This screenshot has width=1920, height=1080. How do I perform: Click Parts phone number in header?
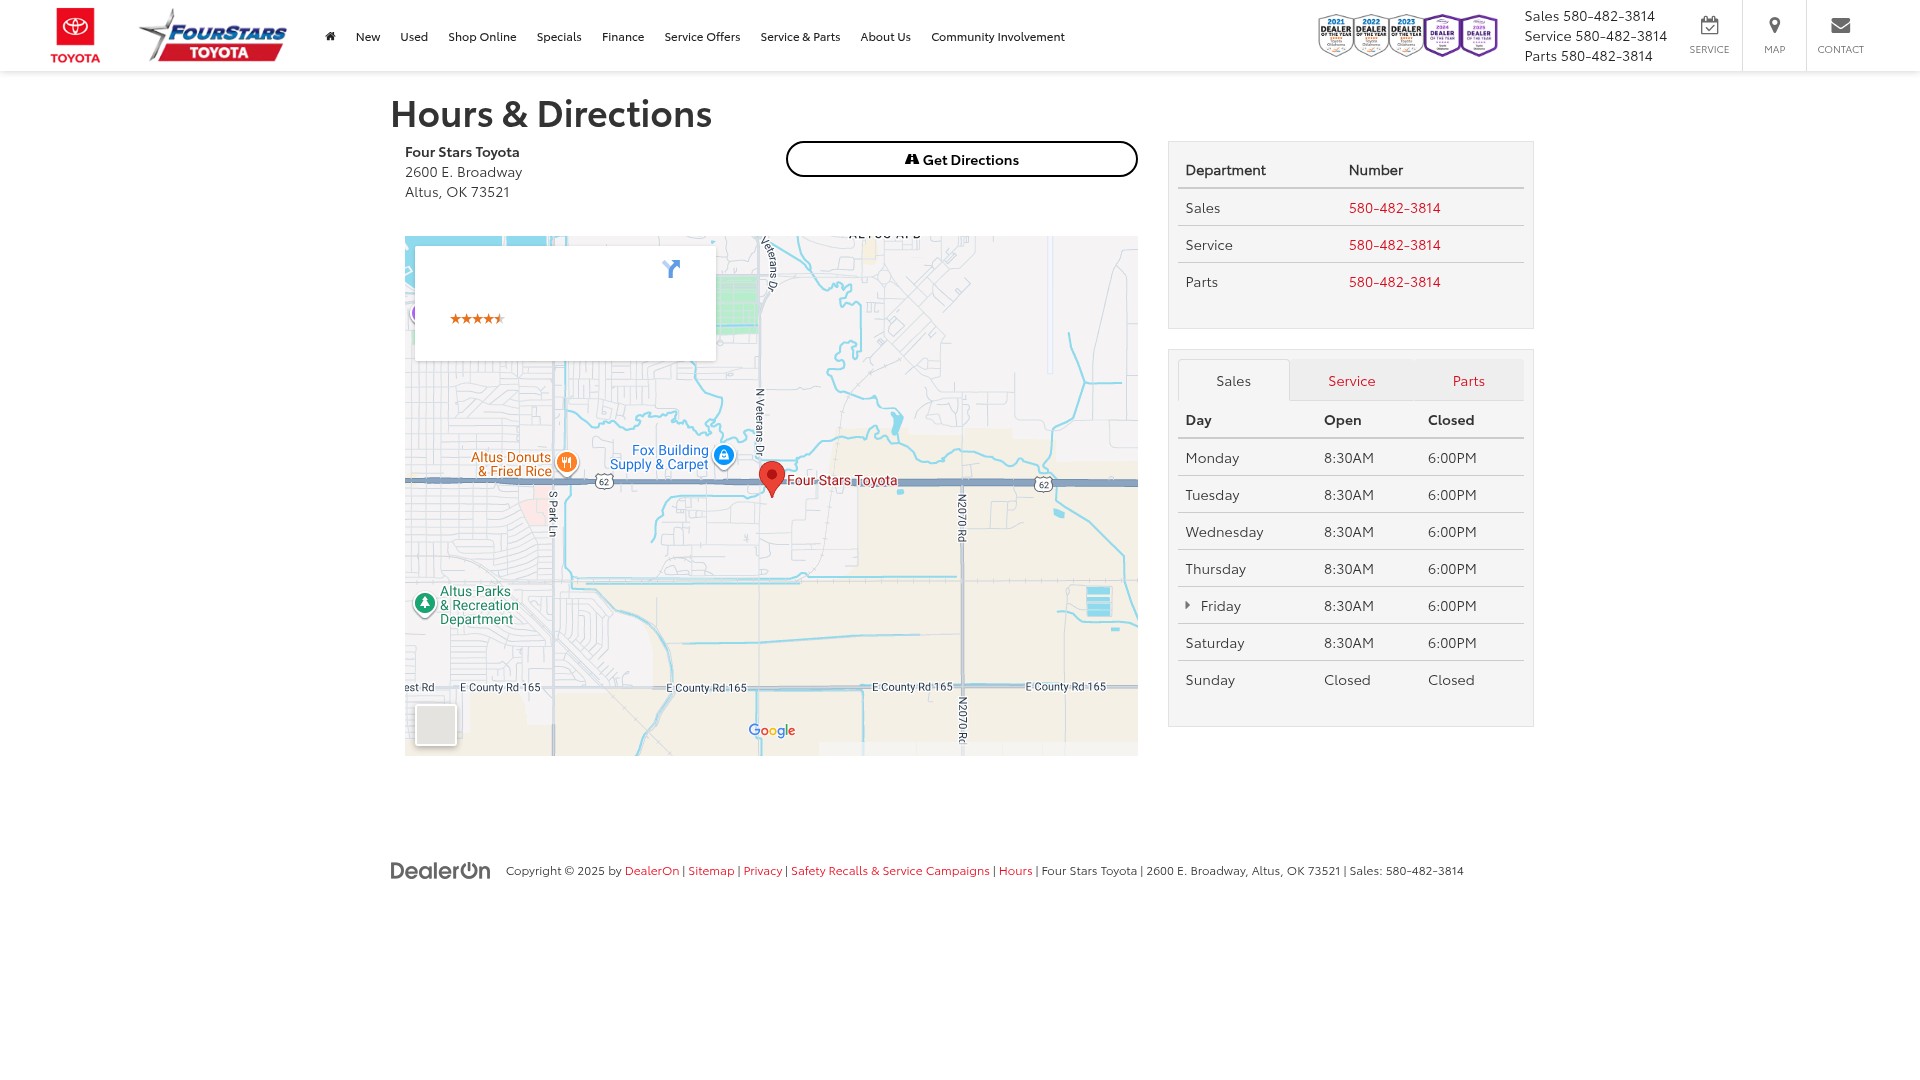pyautogui.click(x=1606, y=55)
